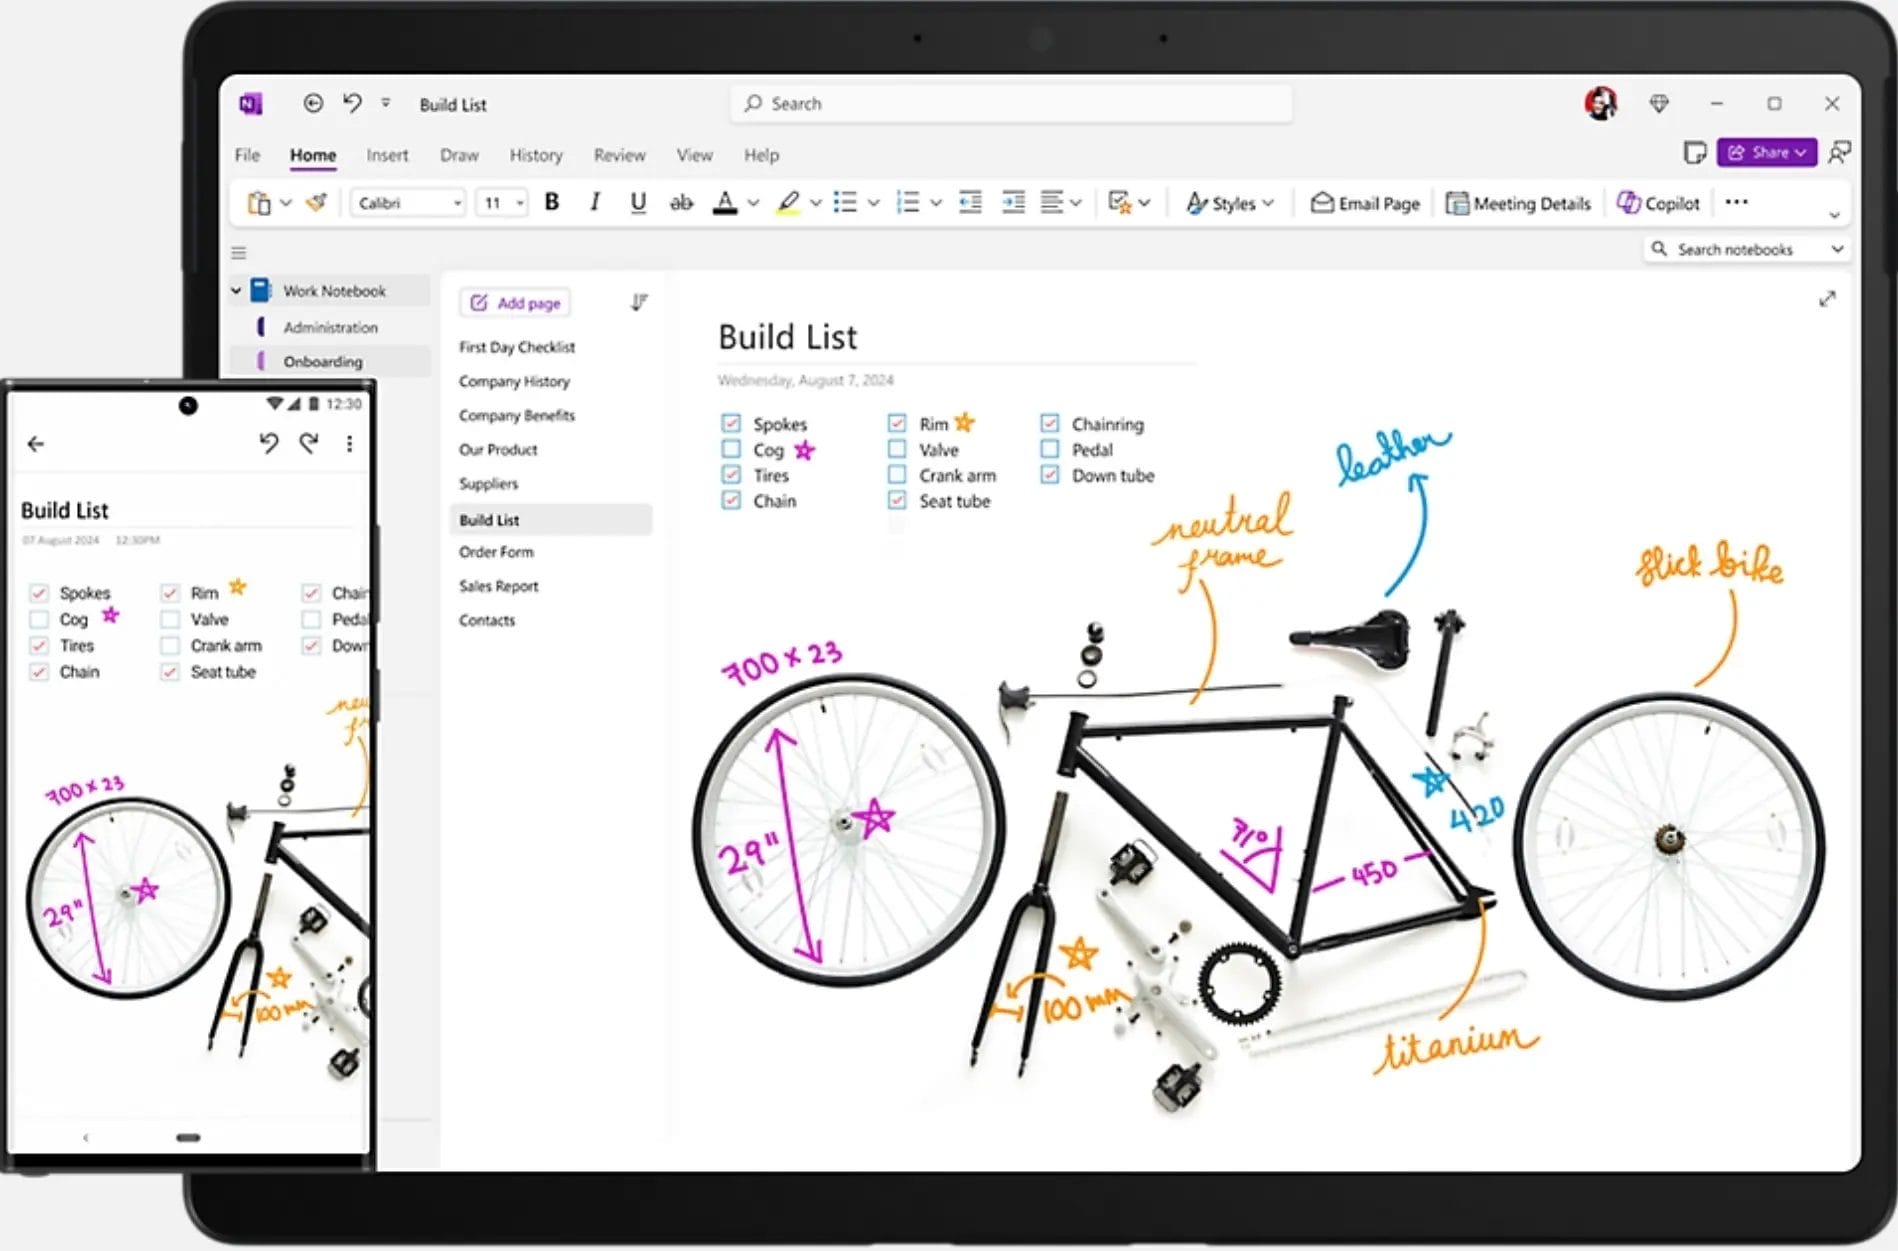The height and width of the screenshot is (1251, 1898).
Task: Click the Format Painter icon
Action: pyautogui.click(x=316, y=202)
